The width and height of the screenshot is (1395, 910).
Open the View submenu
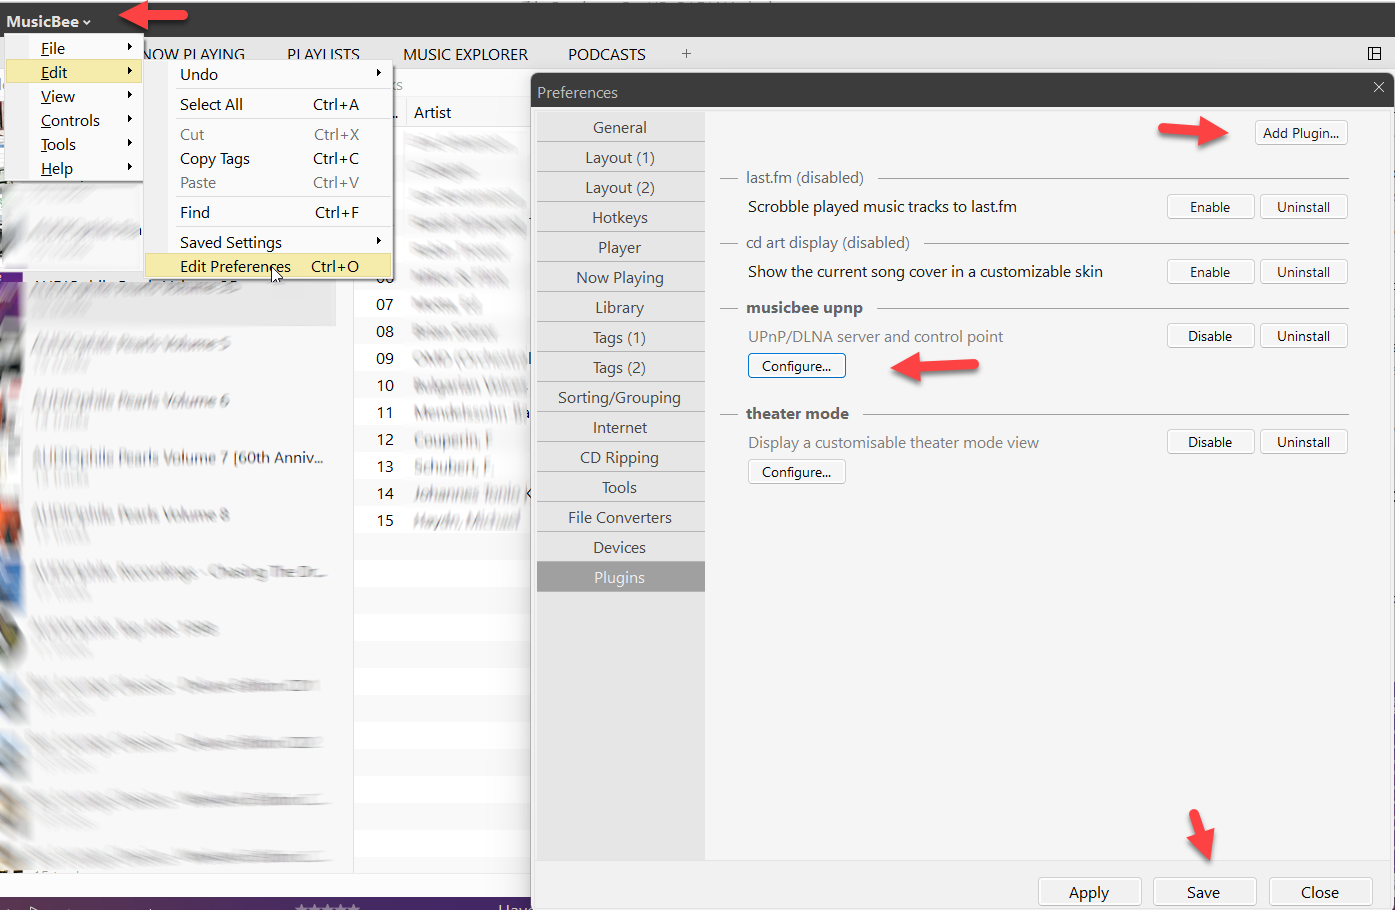pos(74,96)
